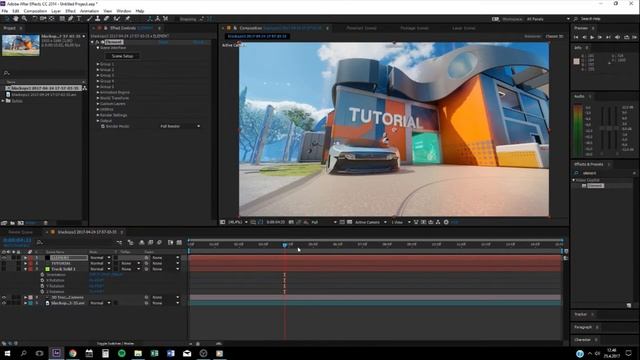
Task: Click the Draft 3D timeline icon
Action: click(x=131, y=242)
